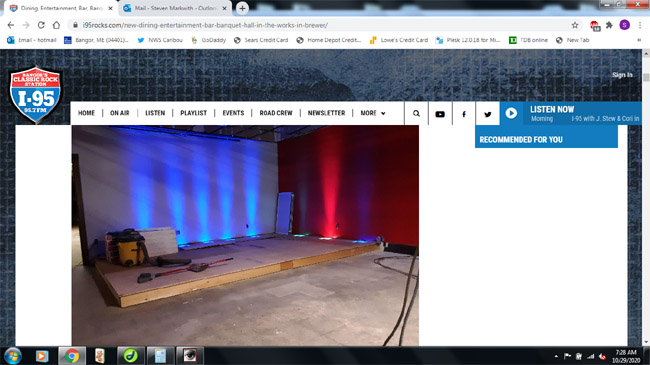Go to HOME in site navigation
The height and width of the screenshot is (365, 650).
(x=86, y=113)
